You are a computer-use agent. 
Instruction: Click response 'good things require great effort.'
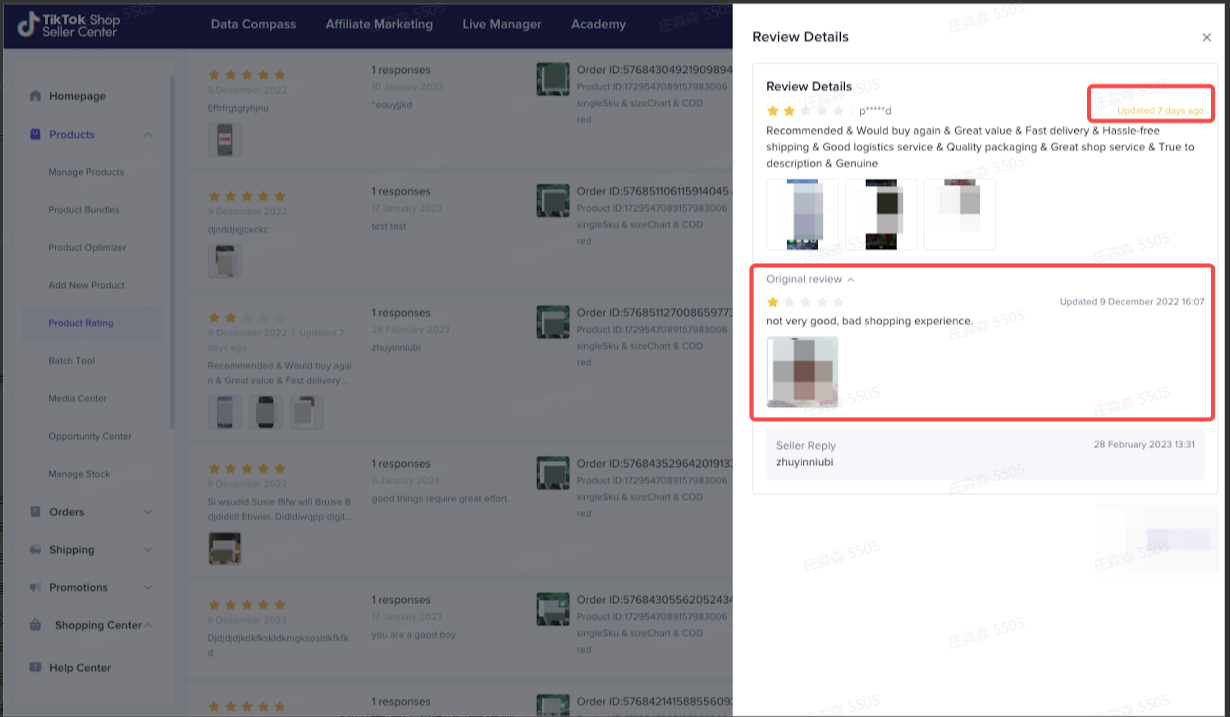(x=440, y=498)
